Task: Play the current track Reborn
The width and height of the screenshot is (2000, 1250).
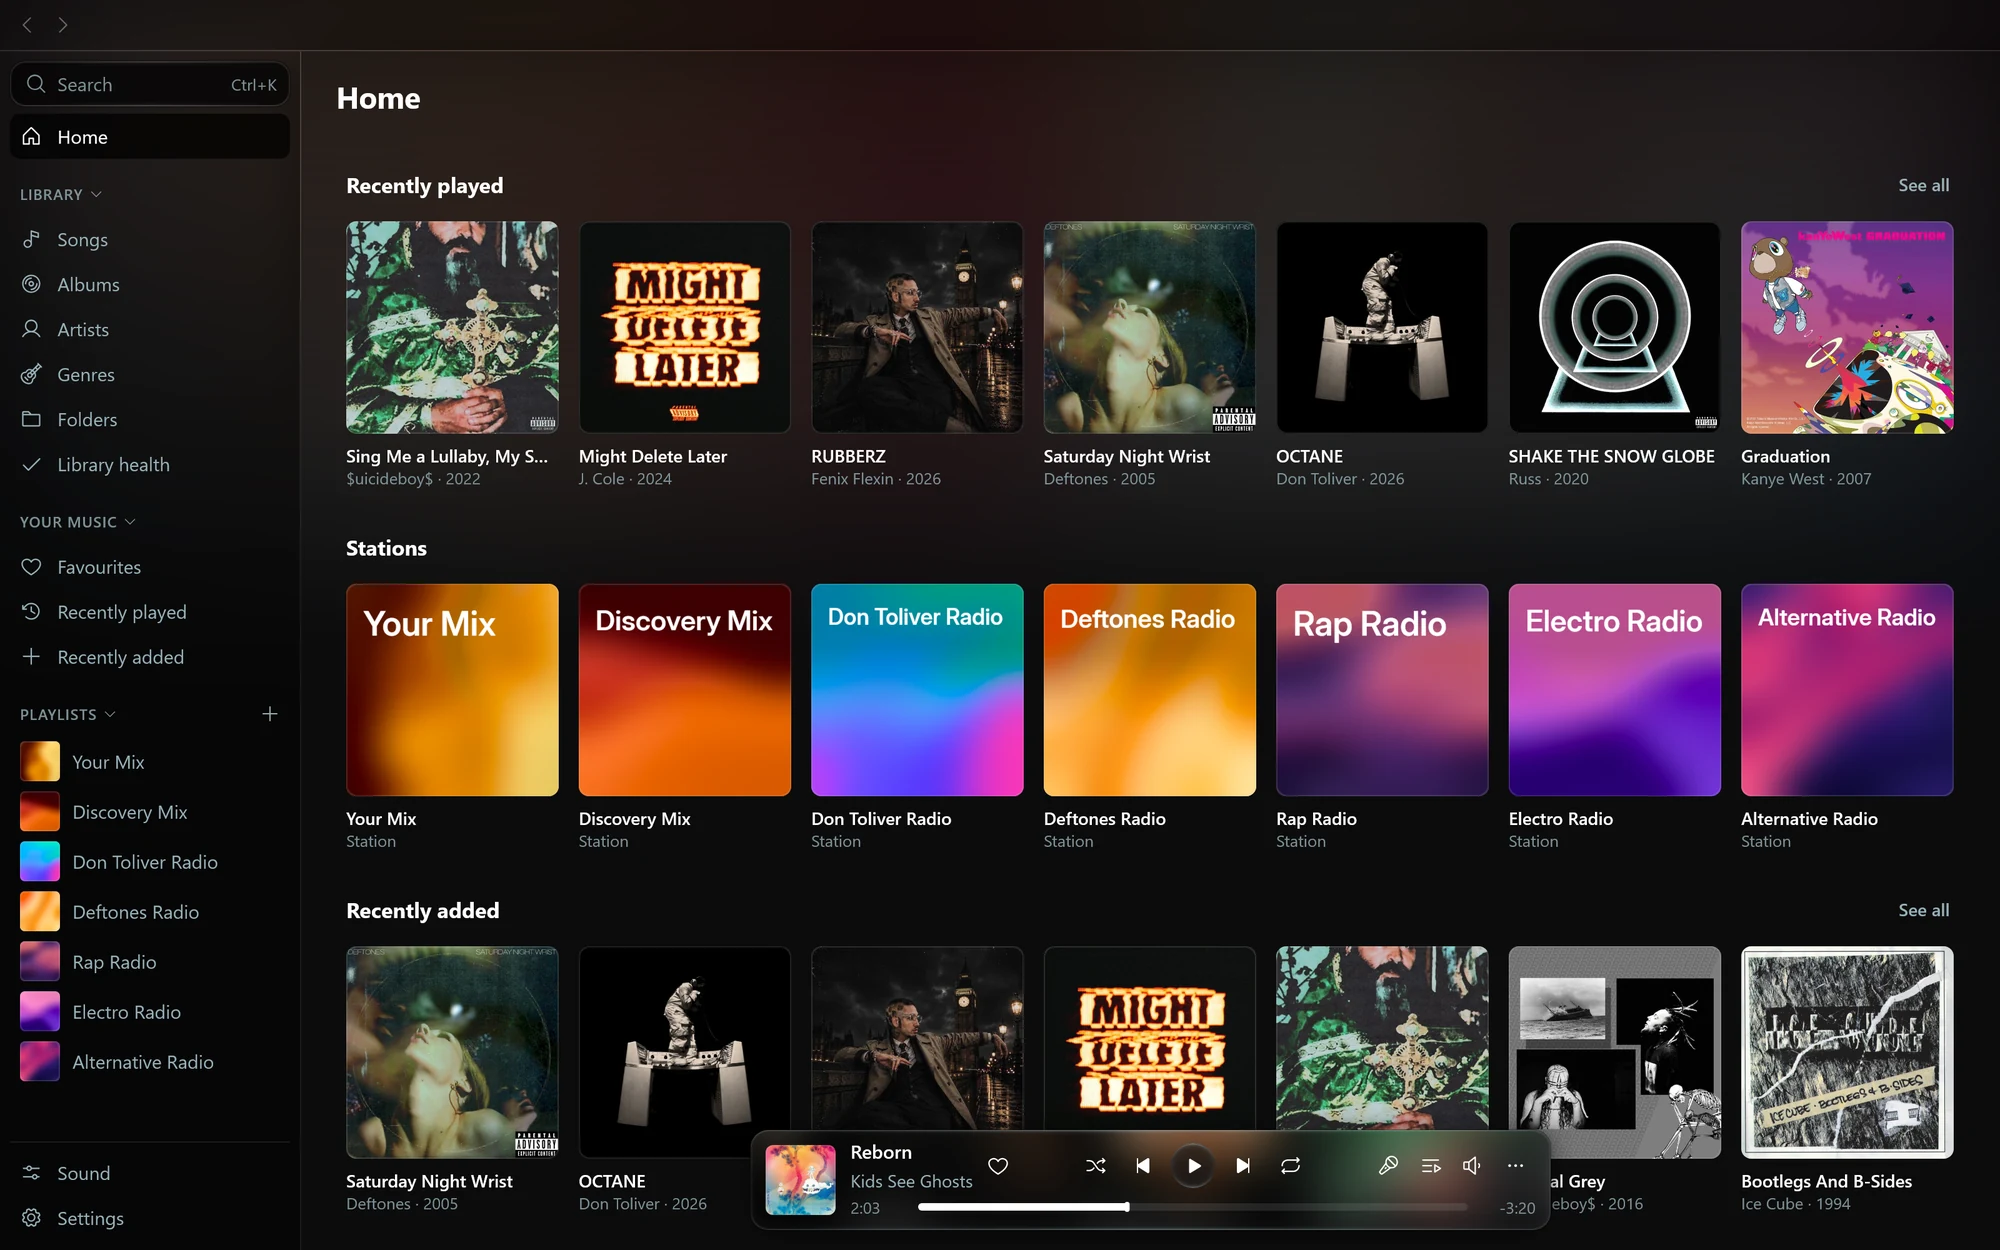Action: coord(1194,1166)
